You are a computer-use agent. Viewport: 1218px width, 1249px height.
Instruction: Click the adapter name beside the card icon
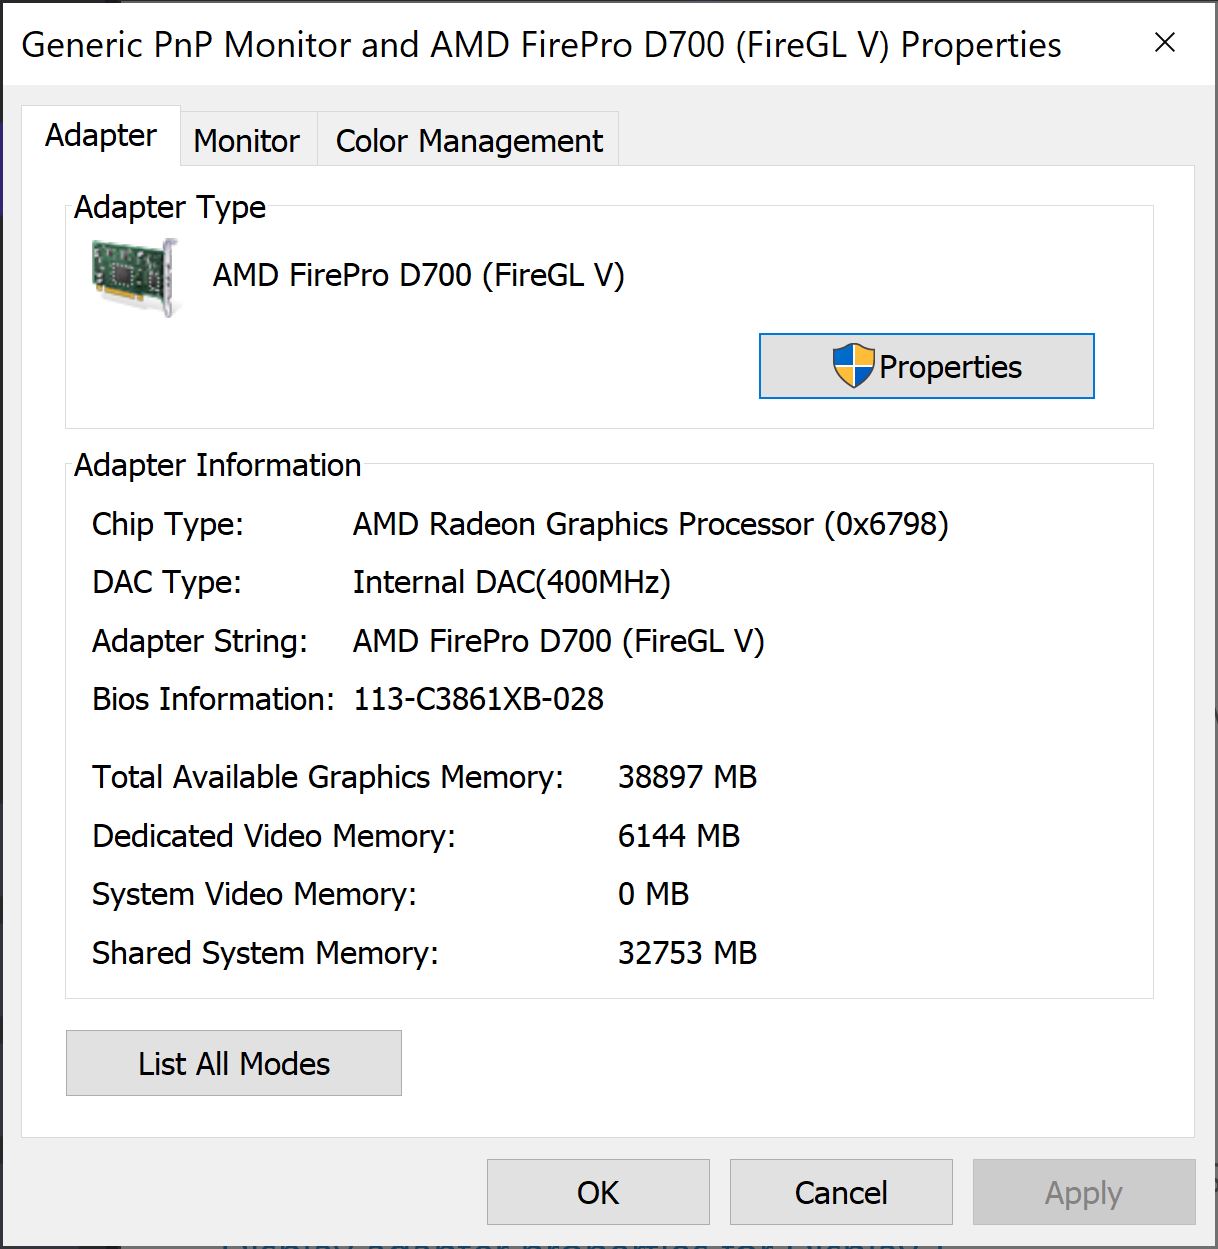click(418, 275)
